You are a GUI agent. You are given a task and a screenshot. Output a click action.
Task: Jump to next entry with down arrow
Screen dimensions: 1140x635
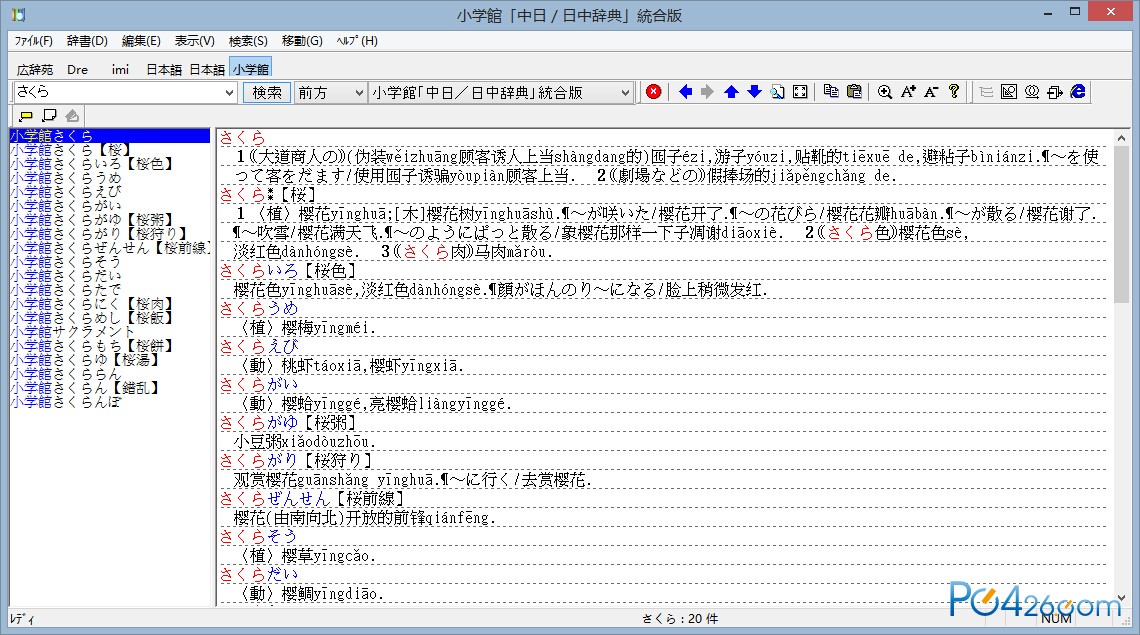(x=755, y=92)
